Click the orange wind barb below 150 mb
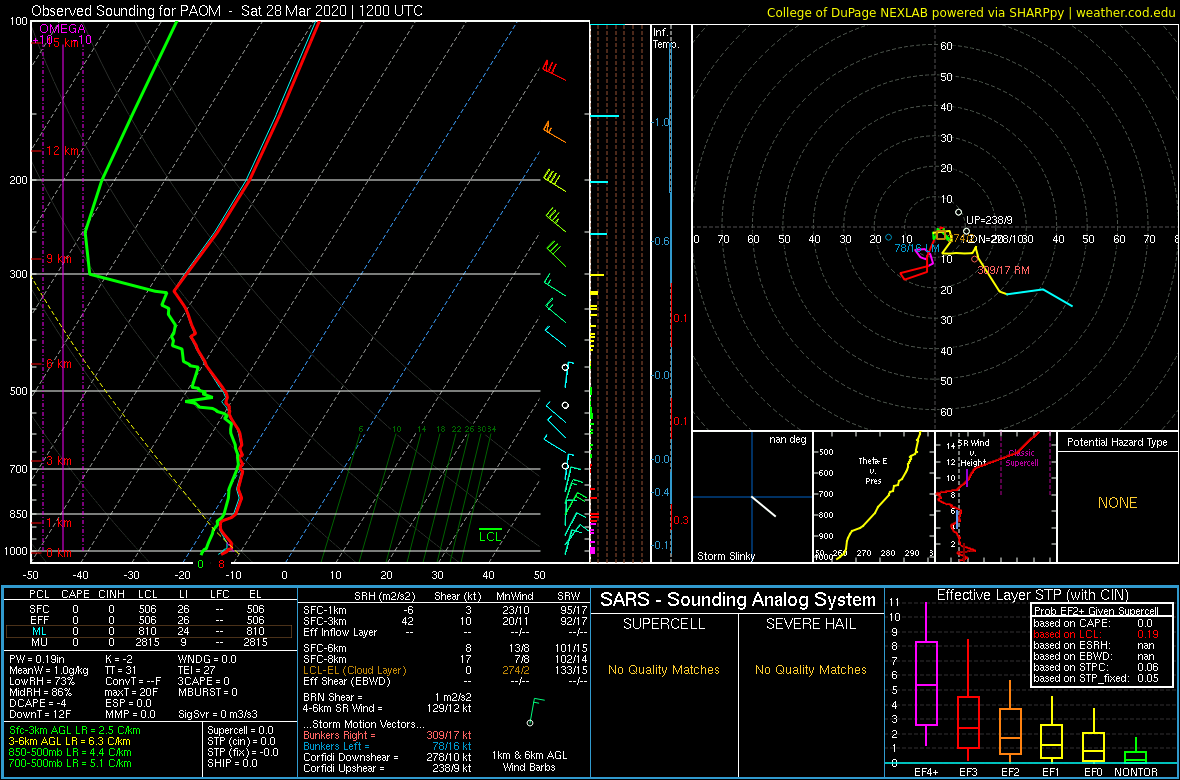This screenshot has width=1180, height=780. tap(554, 132)
